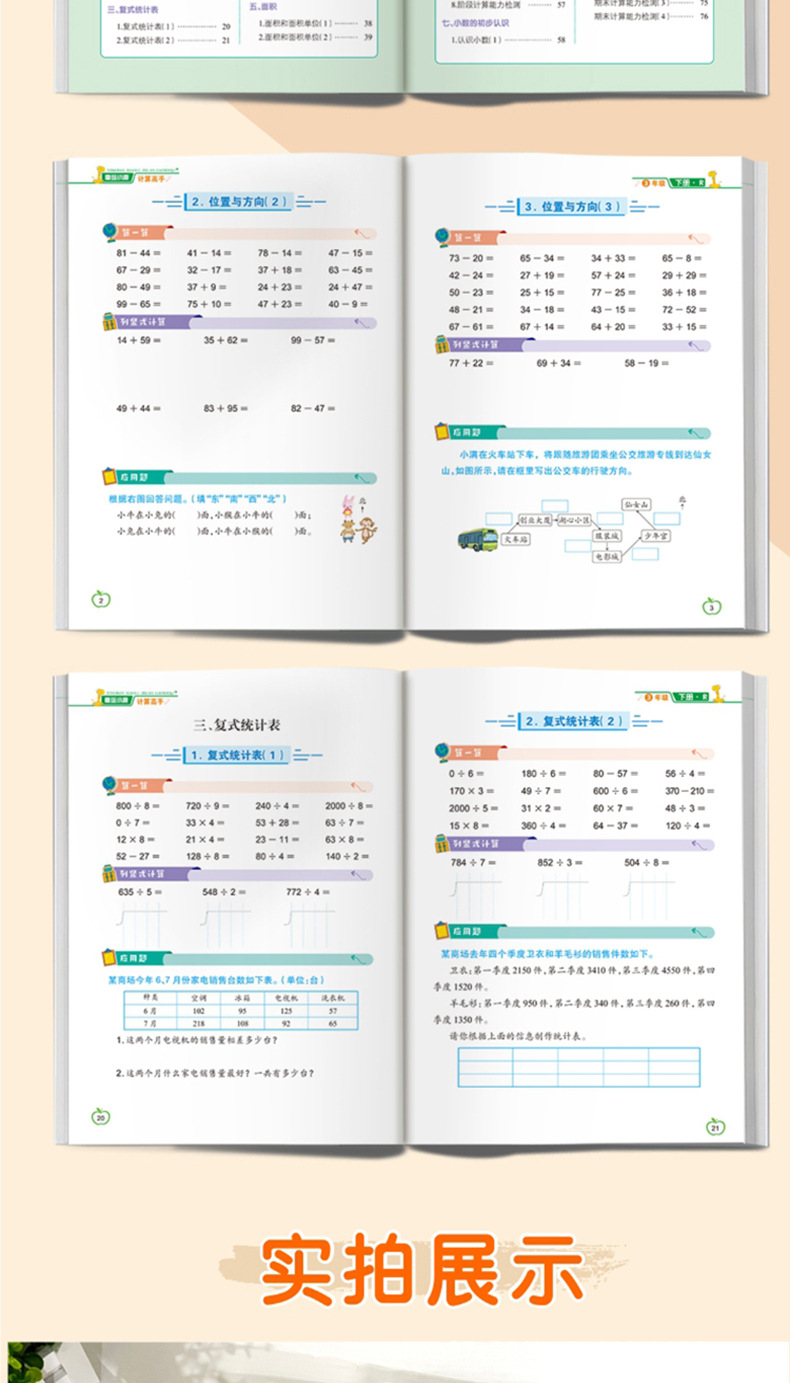Select heading 3. 位置与方向(3)

tap(573, 207)
